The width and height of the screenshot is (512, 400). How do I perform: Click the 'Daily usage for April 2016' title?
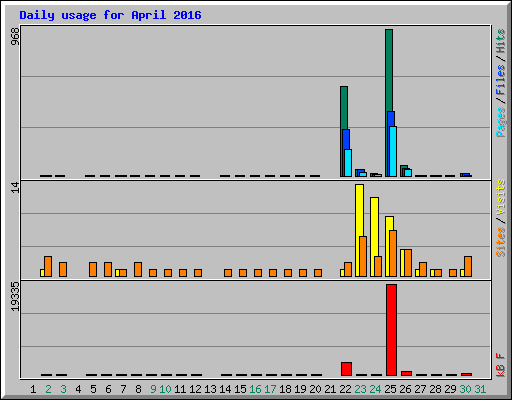[110, 15]
